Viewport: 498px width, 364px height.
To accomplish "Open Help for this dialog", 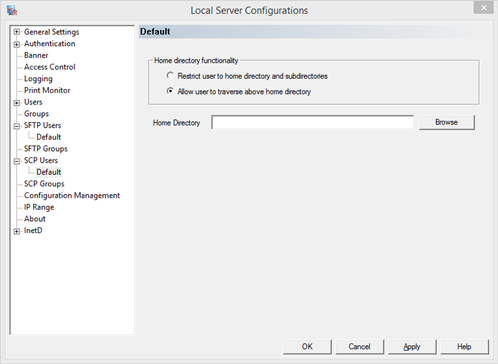I will (464, 347).
